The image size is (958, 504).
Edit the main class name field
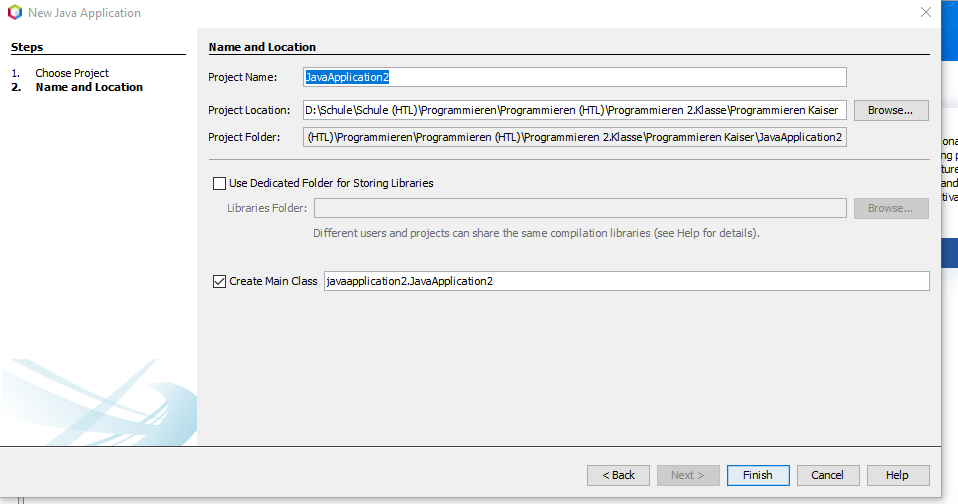click(626, 281)
